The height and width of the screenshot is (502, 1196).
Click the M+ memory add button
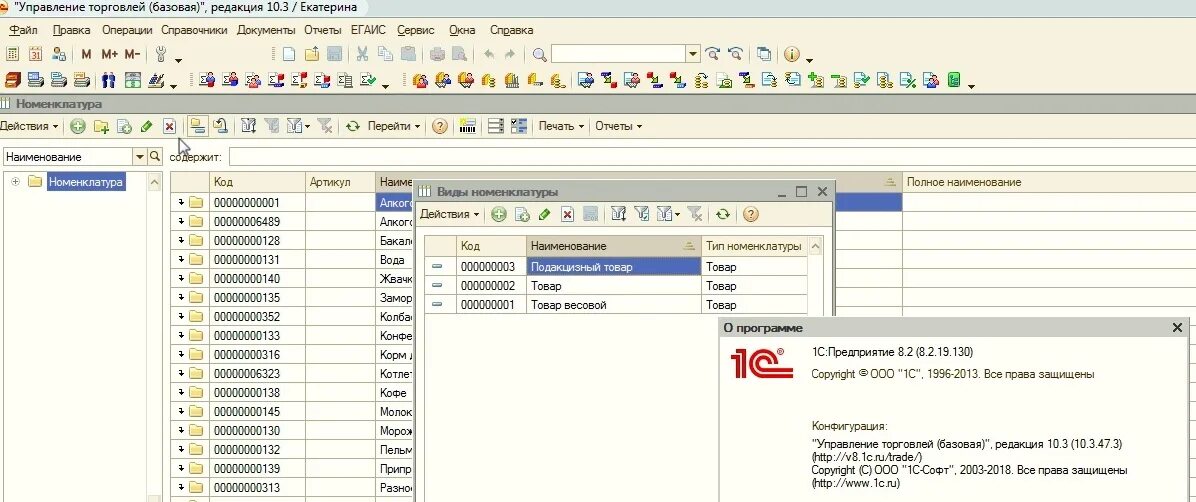109,54
